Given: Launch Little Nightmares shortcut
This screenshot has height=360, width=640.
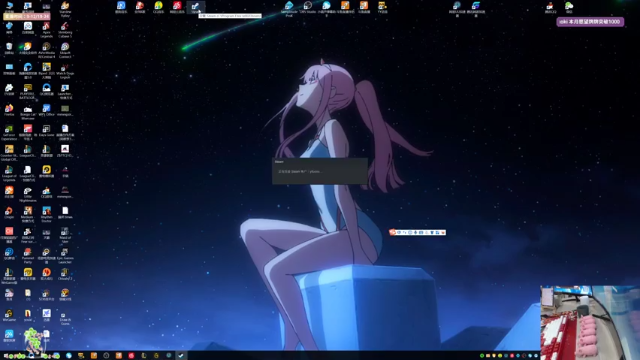Looking at the screenshot, I should coord(28,194).
